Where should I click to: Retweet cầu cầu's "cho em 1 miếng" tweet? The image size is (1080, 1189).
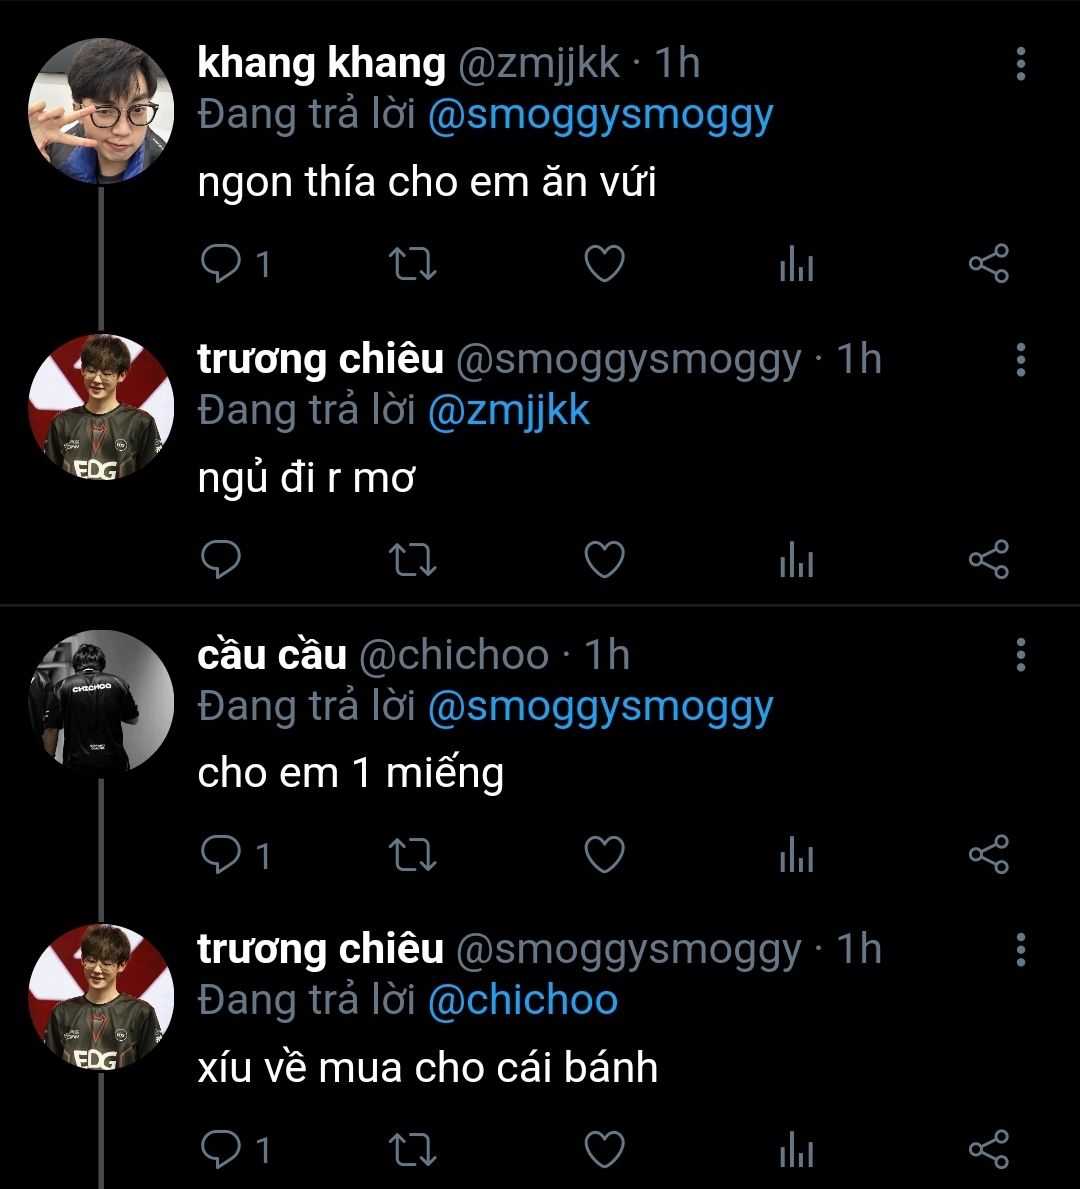pos(412,855)
